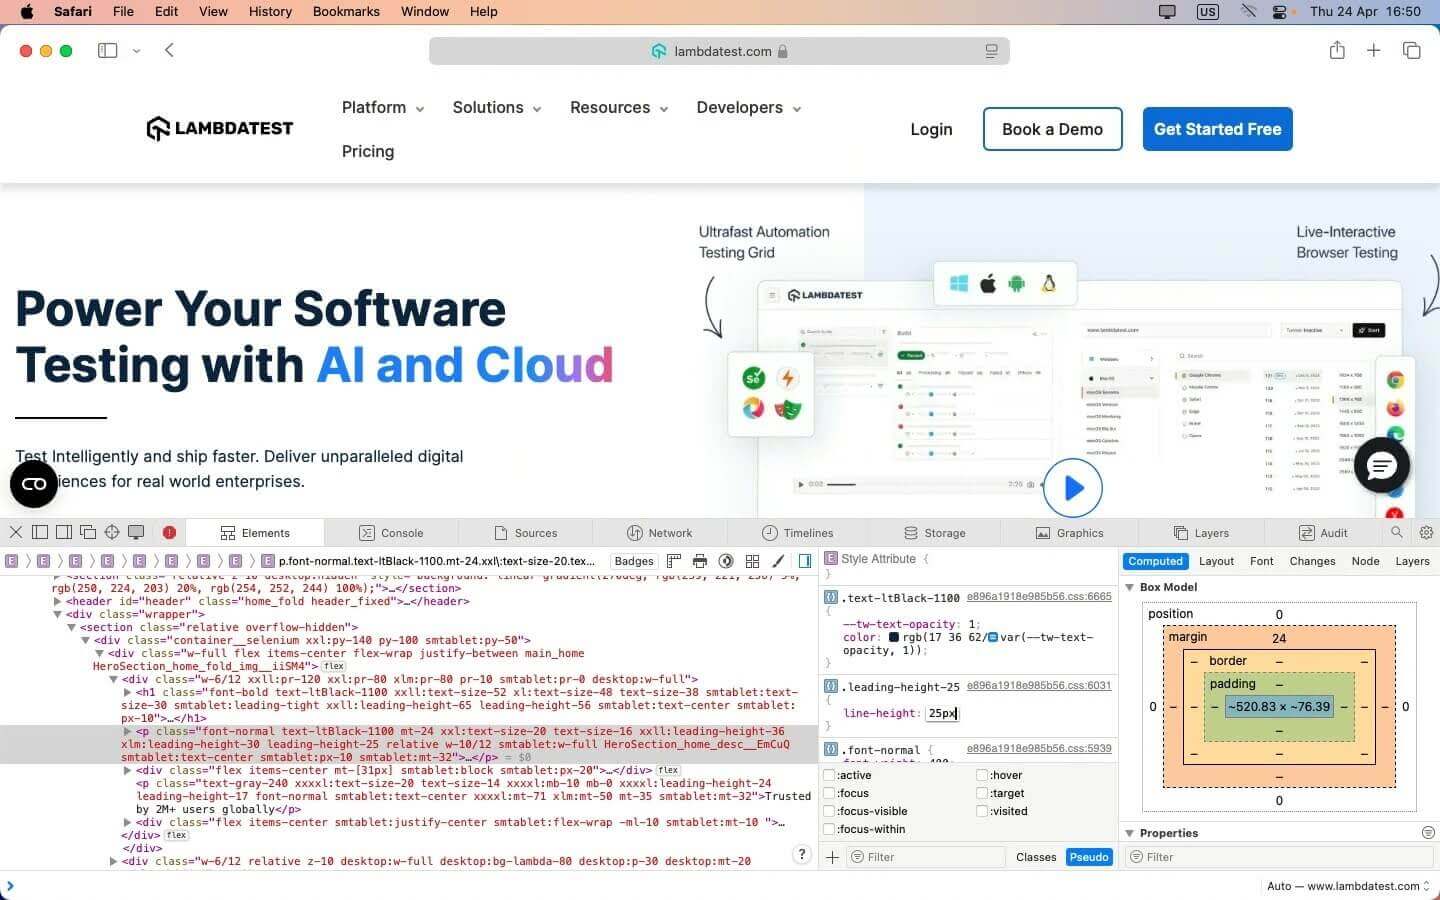Expand the Resources navigation dropdown
Image resolution: width=1440 pixels, height=900 pixels.
[619, 108]
